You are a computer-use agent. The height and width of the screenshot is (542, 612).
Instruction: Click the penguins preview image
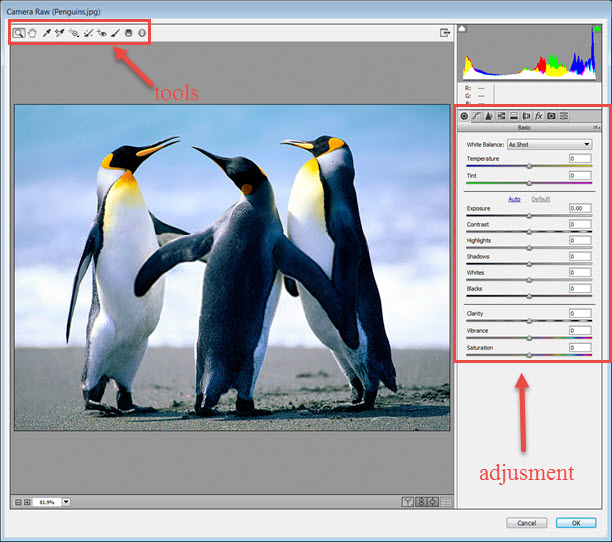[x=232, y=267]
